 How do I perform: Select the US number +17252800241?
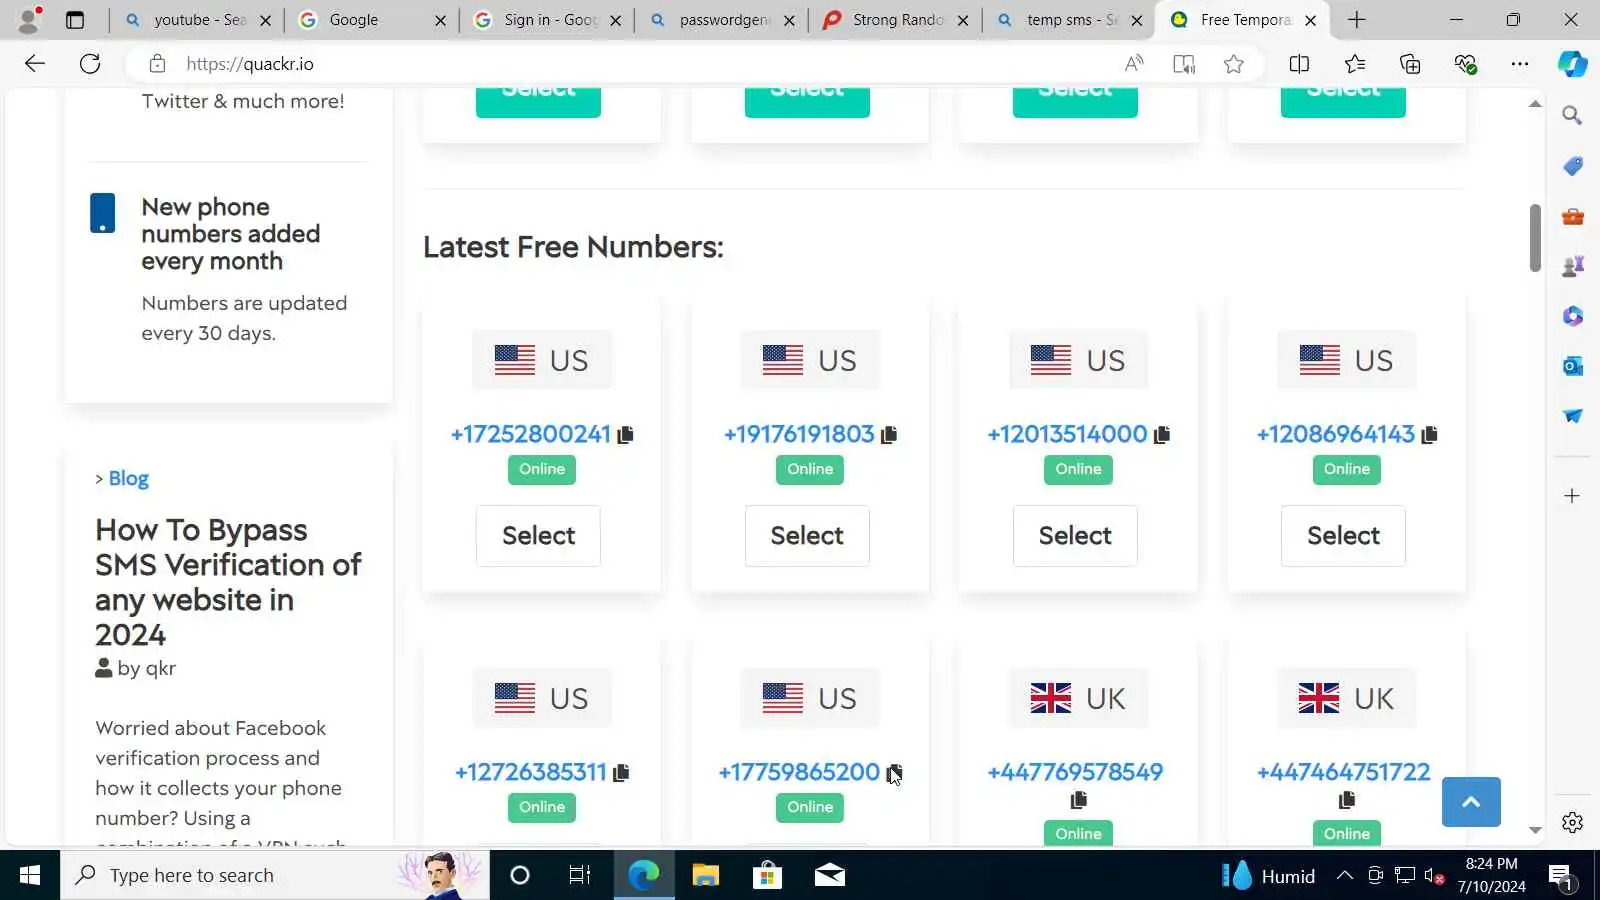click(x=538, y=536)
